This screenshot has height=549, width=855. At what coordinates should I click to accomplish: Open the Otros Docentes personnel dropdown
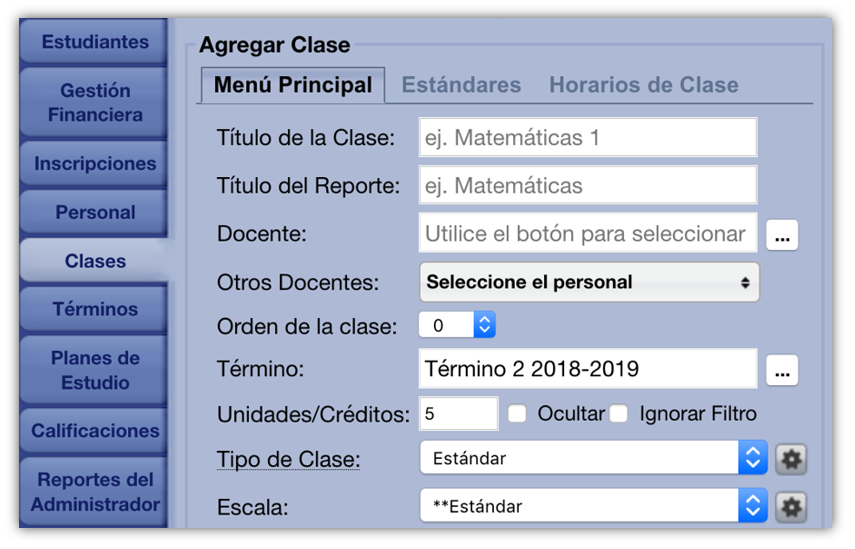(x=589, y=283)
